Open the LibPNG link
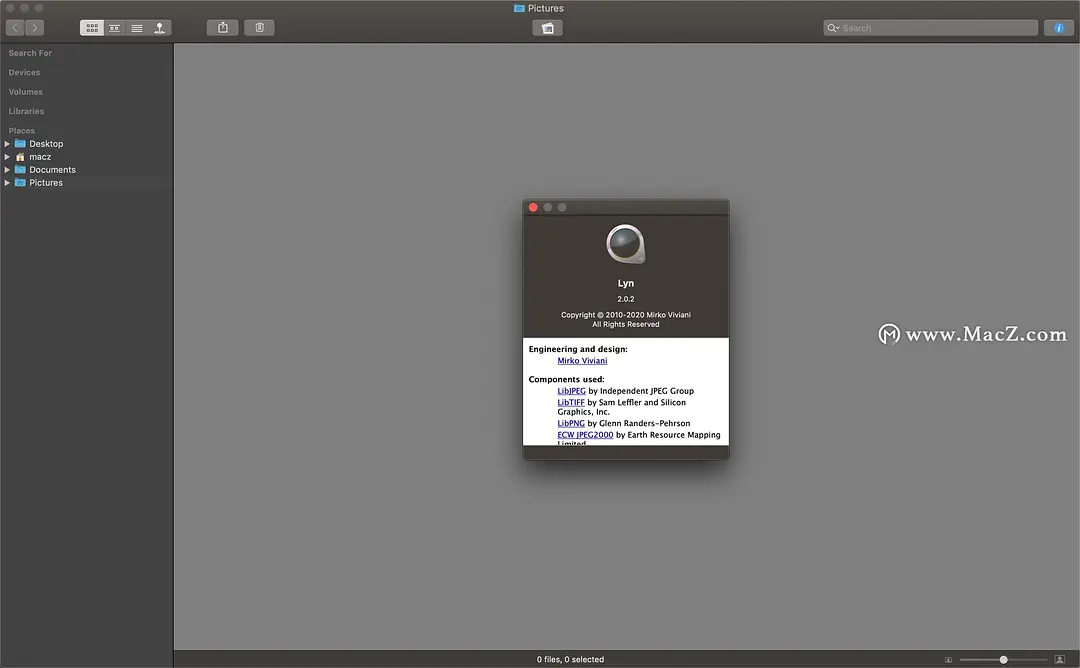Image resolution: width=1080 pixels, height=668 pixels. point(570,424)
